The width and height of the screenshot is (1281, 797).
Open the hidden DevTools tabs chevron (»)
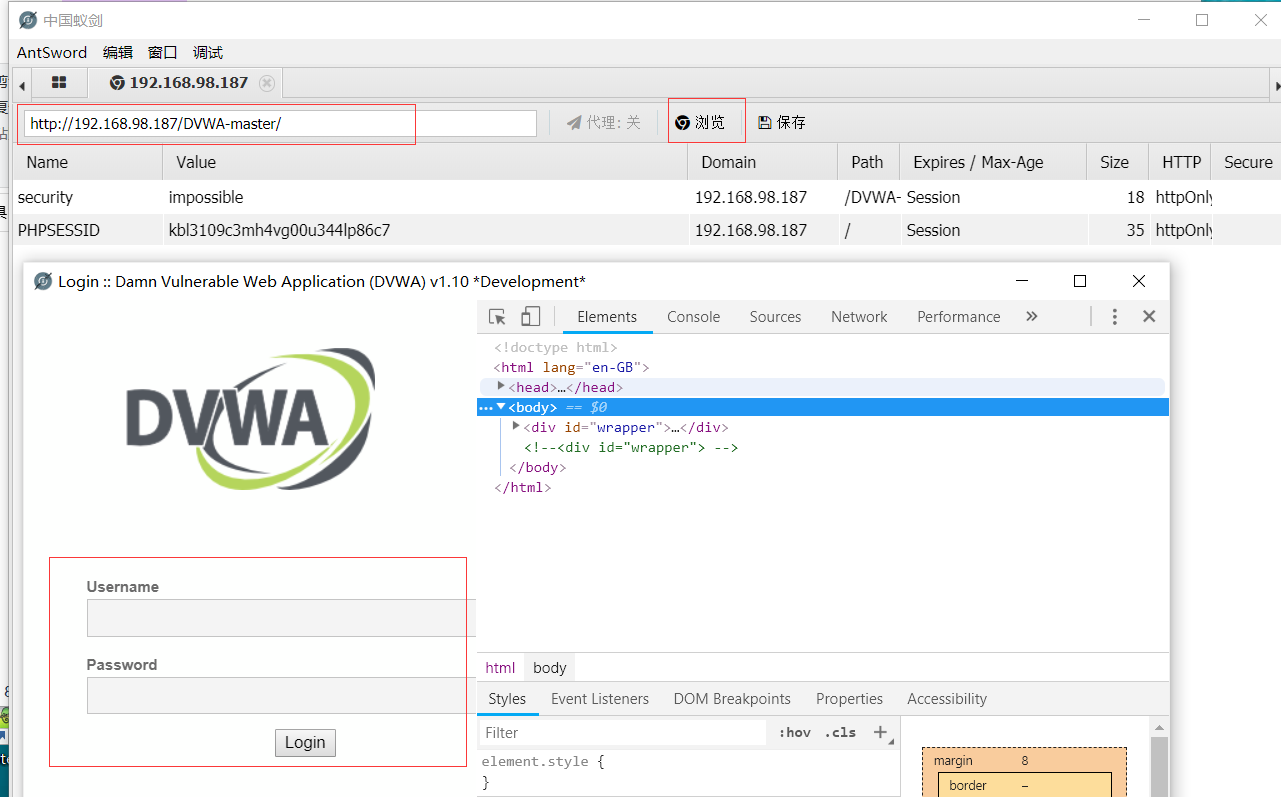pyautogui.click(x=1031, y=316)
